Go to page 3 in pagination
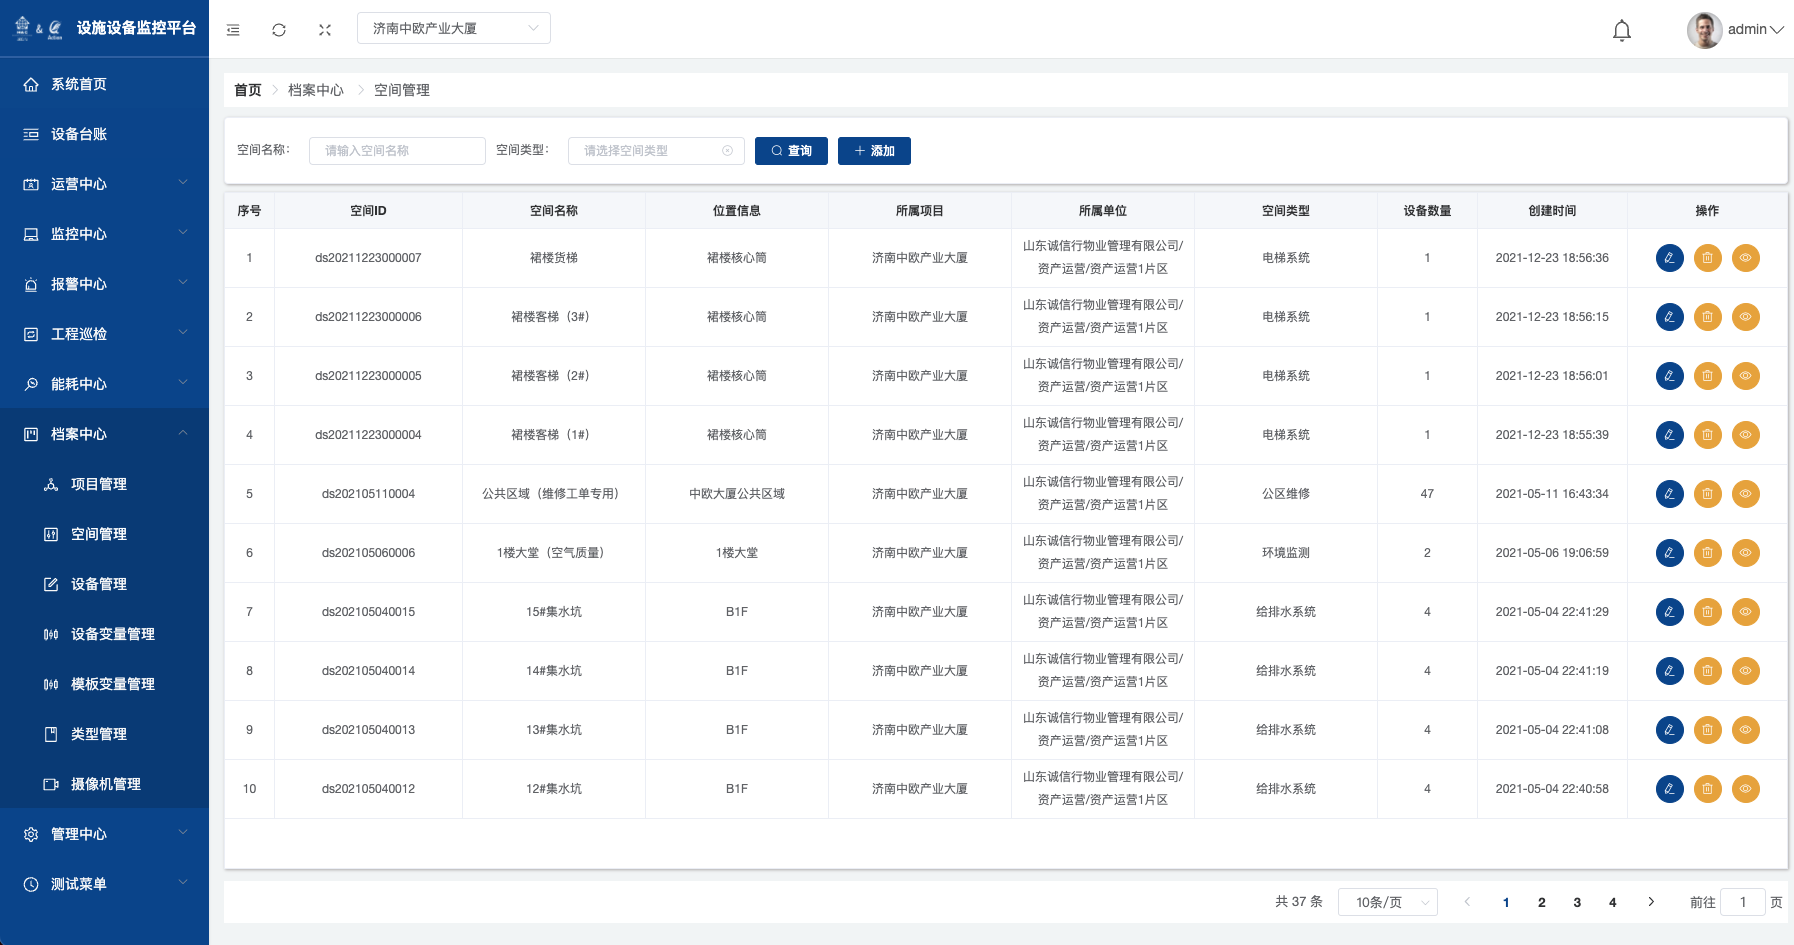This screenshot has width=1794, height=945. point(1577,902)
